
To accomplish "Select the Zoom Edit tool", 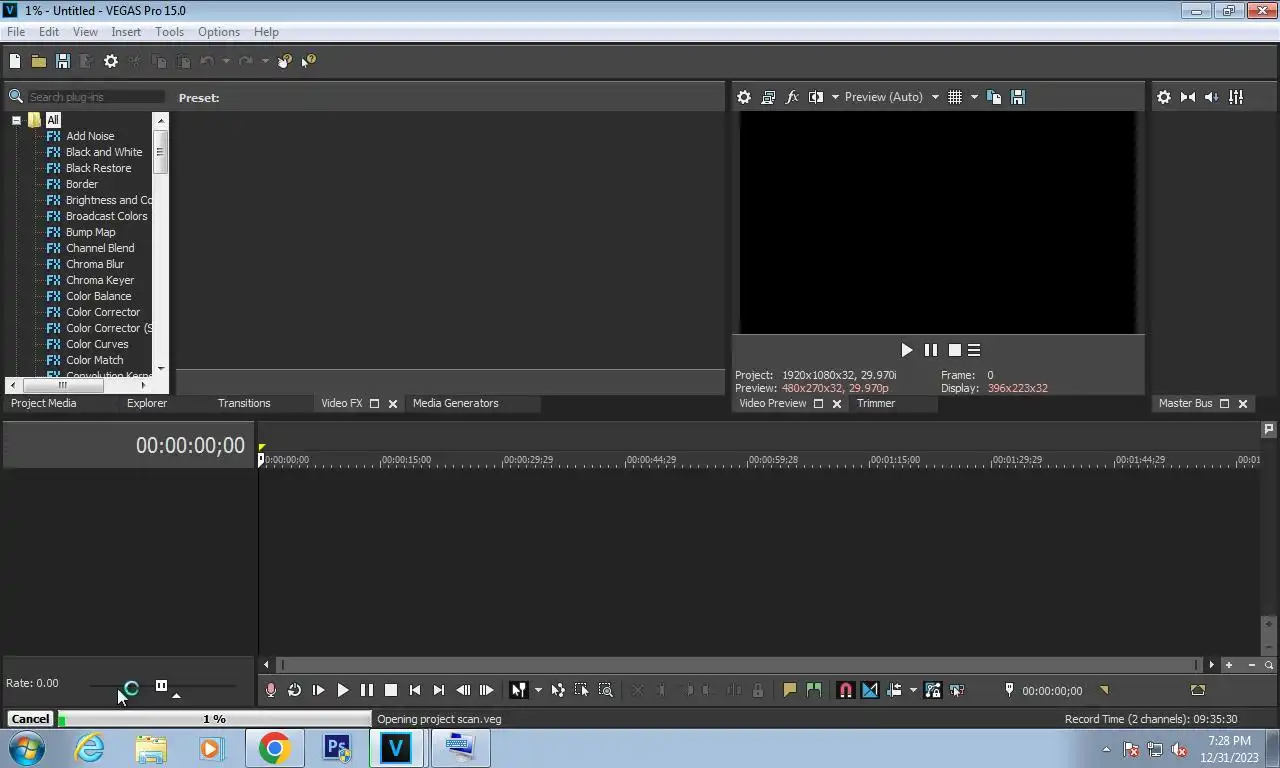I will (606, 690).
